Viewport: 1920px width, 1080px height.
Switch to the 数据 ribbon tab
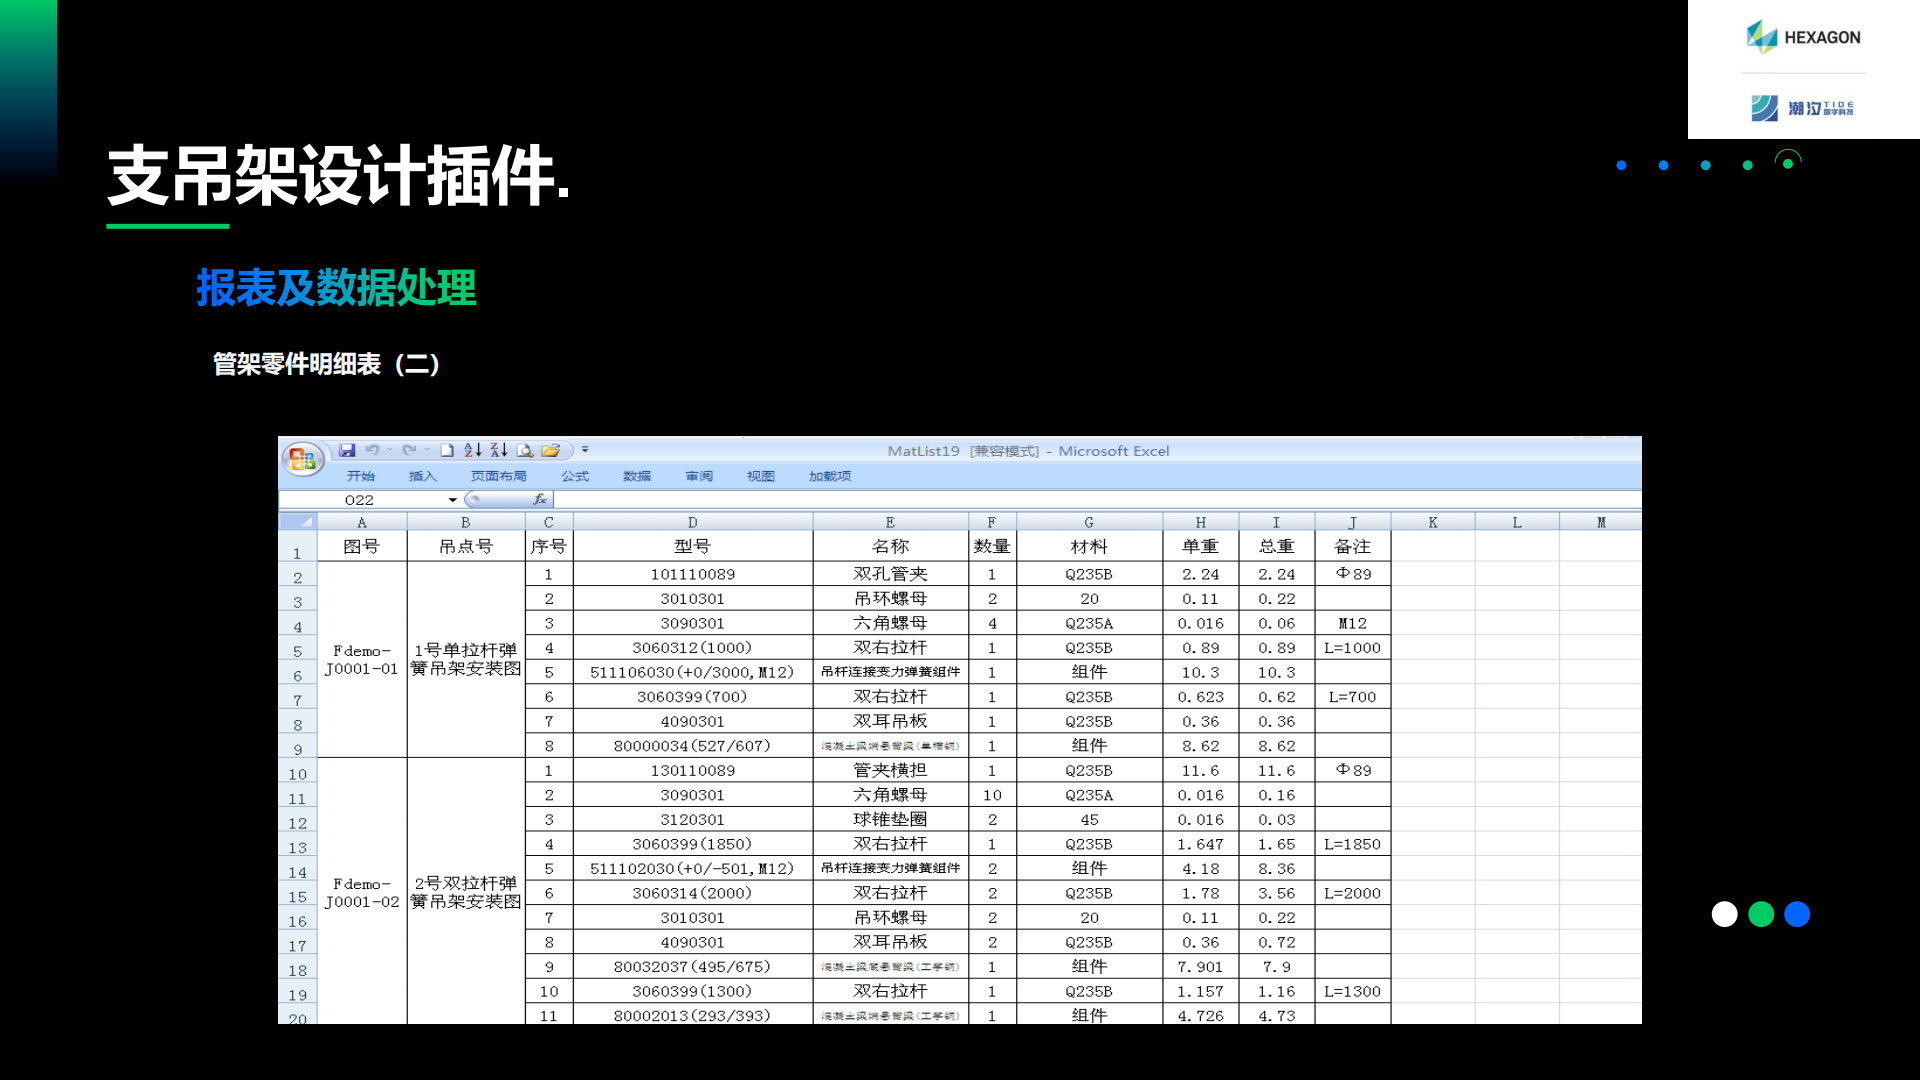[637, 476]
